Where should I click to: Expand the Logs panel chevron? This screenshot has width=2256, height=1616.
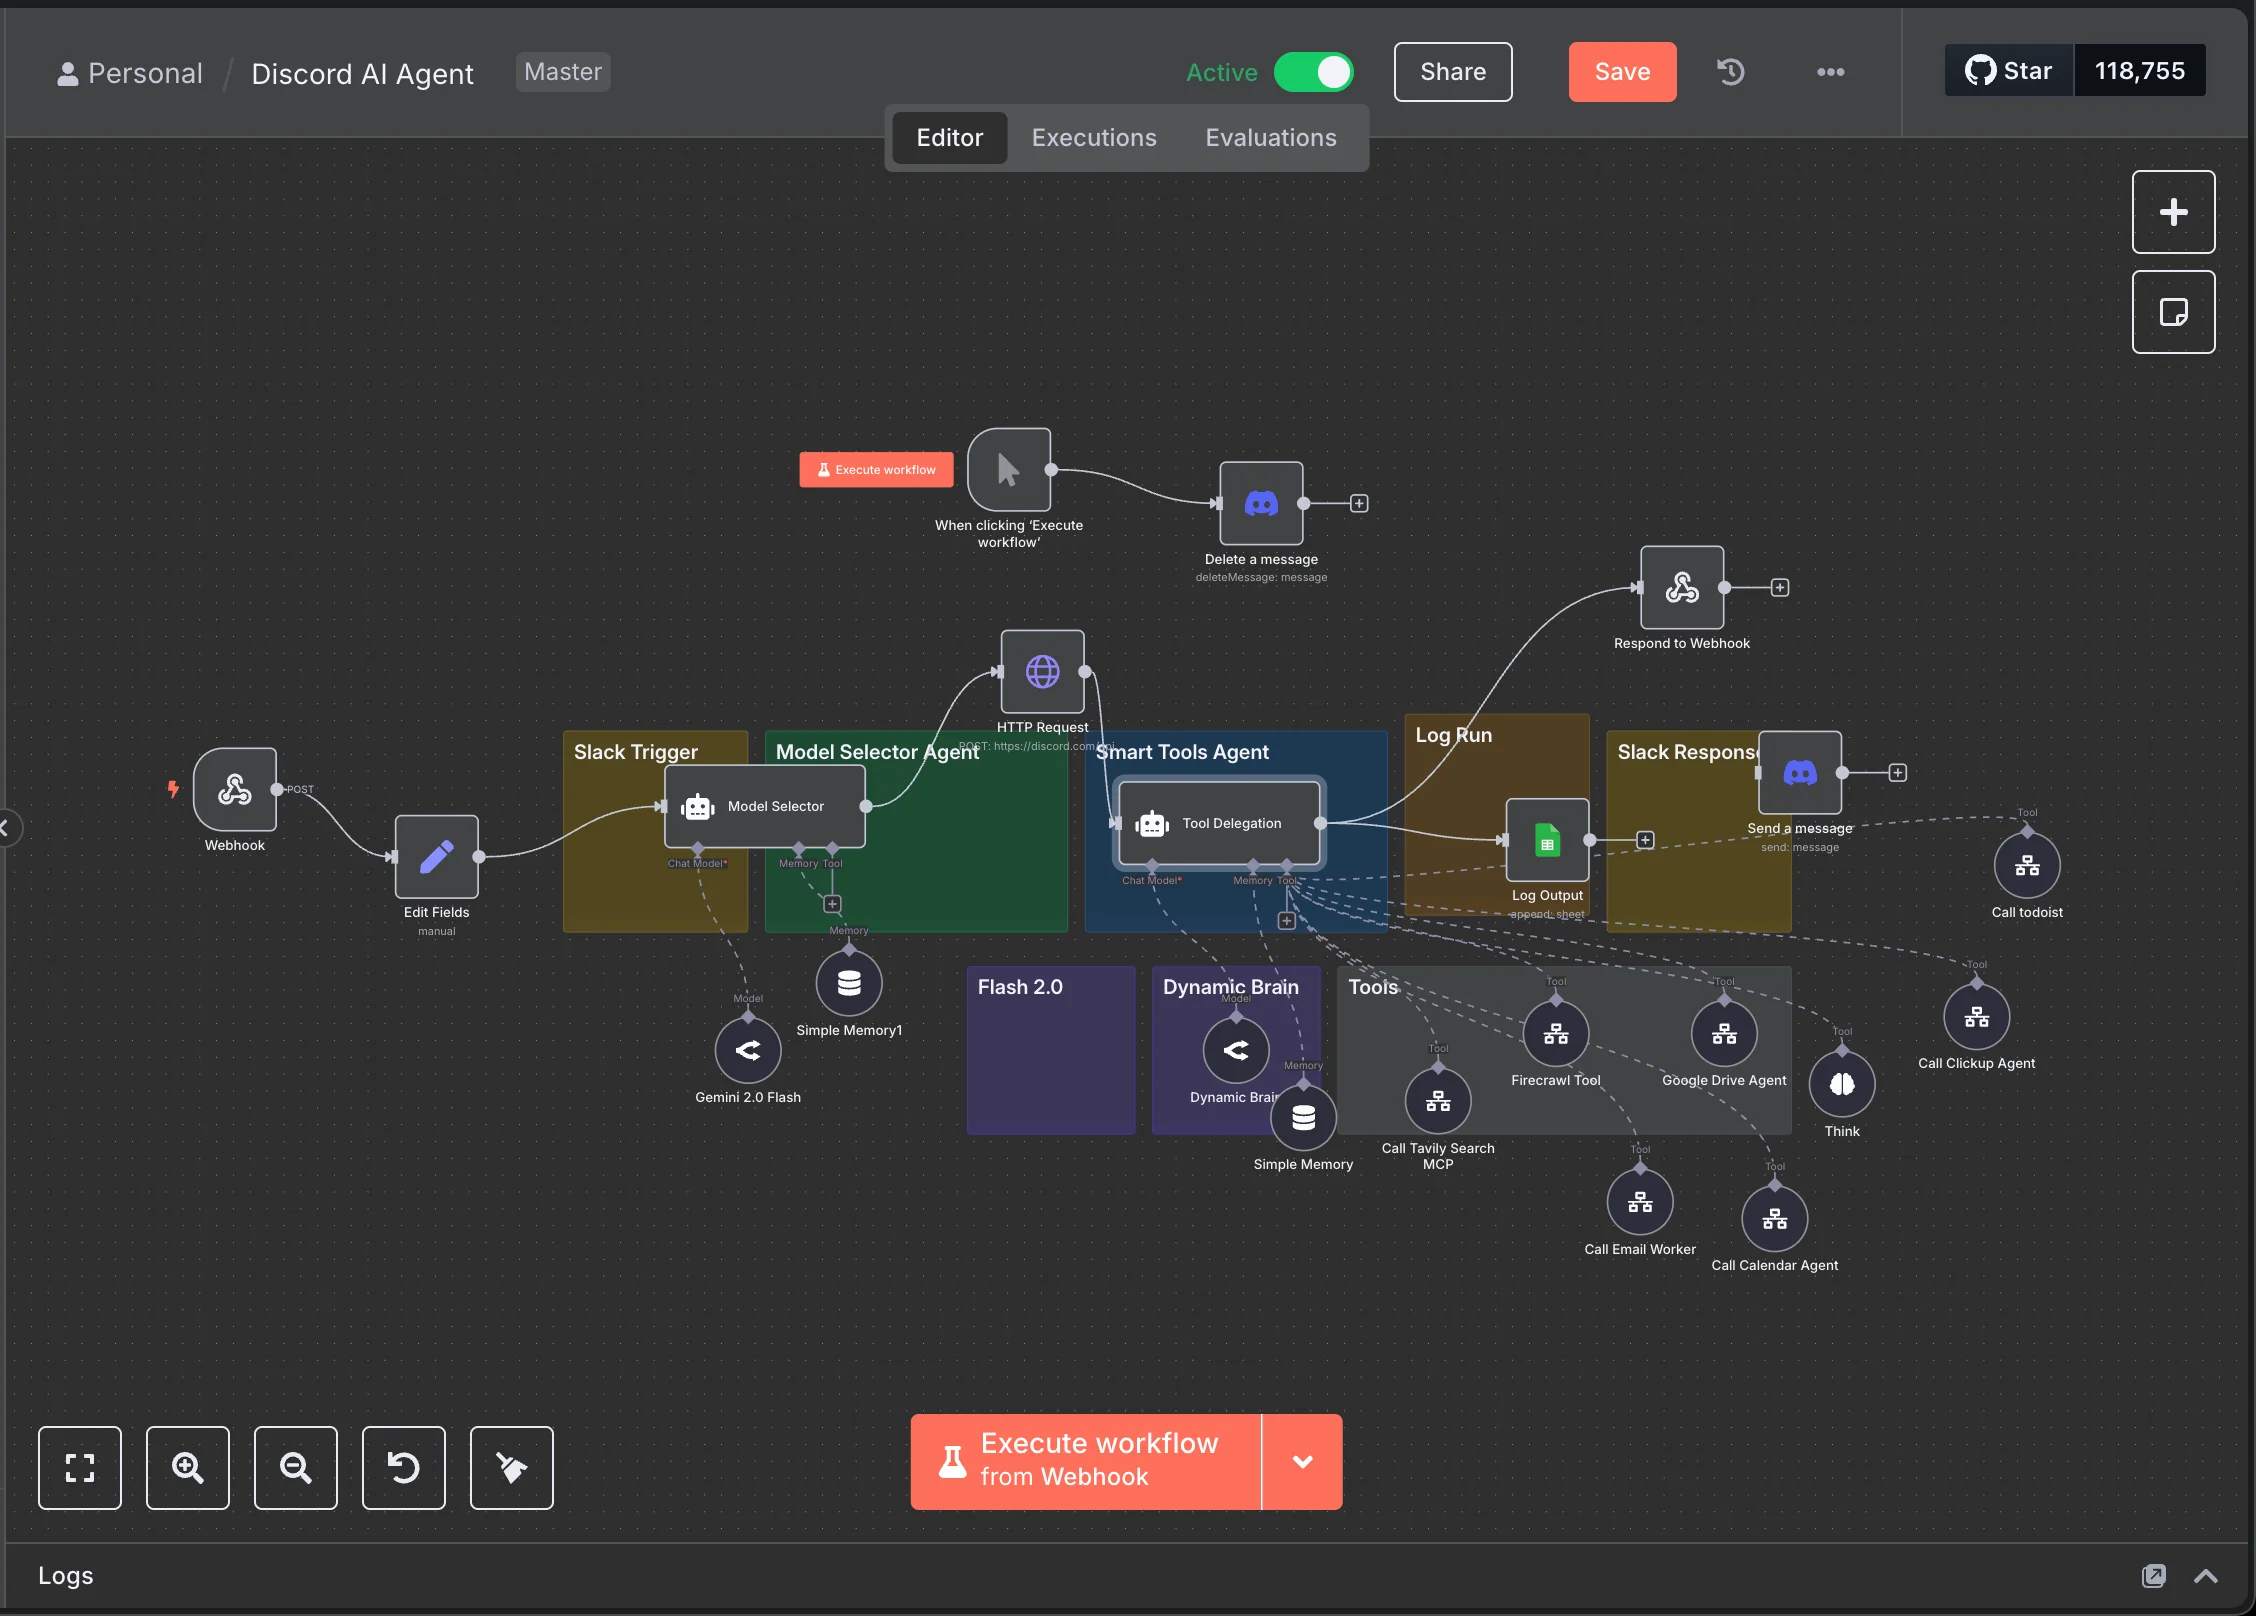tap(2206, 1577)
